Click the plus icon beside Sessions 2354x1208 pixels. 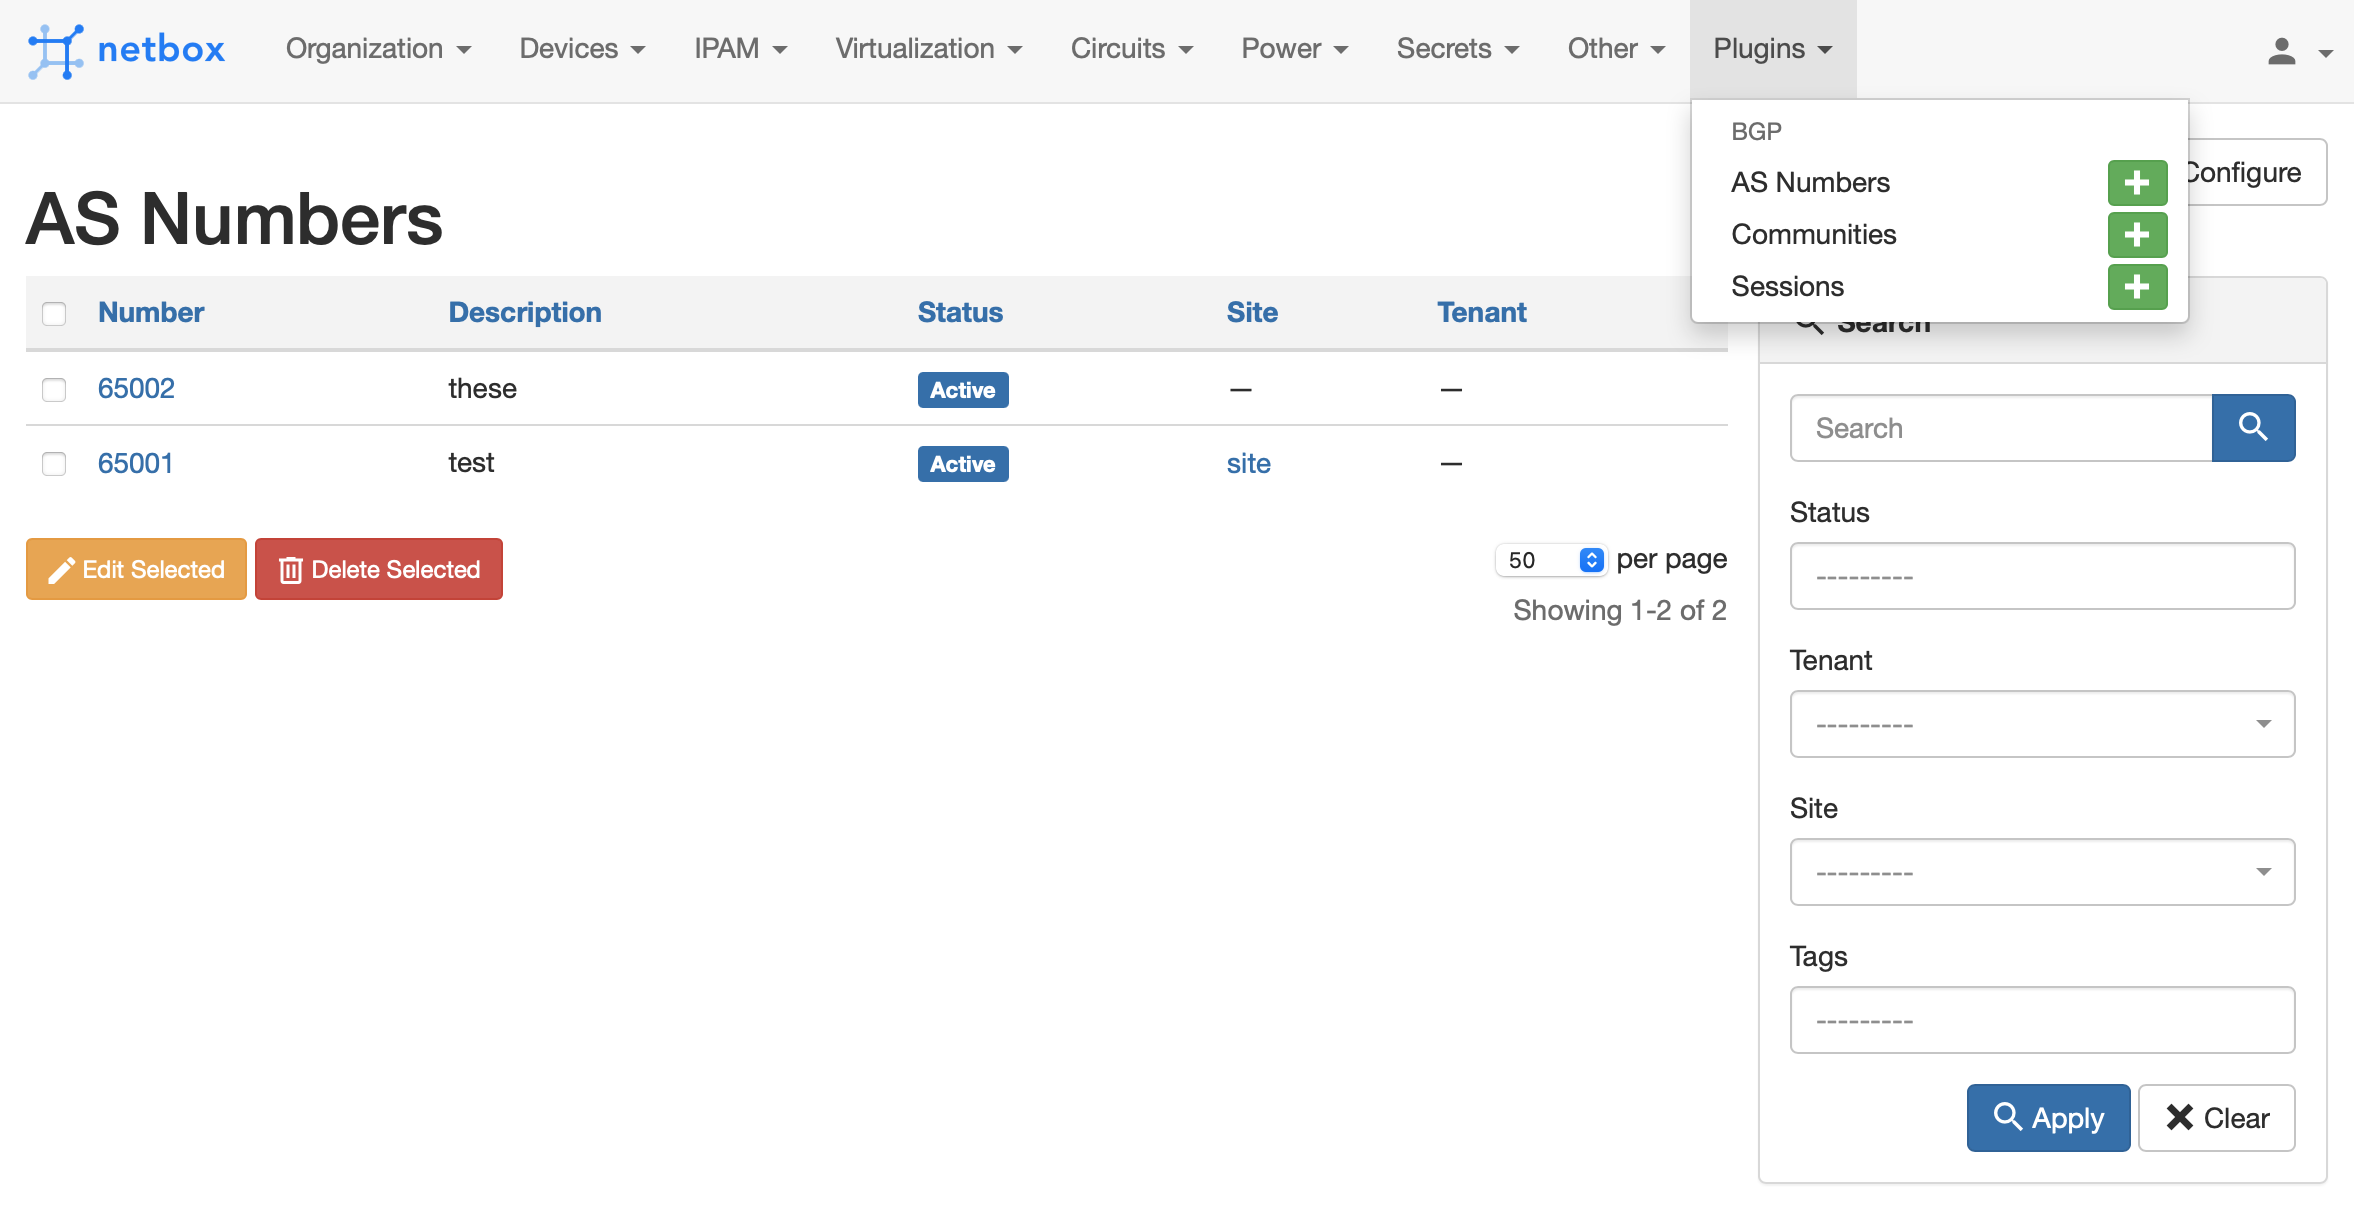[x=2137, y=287]
